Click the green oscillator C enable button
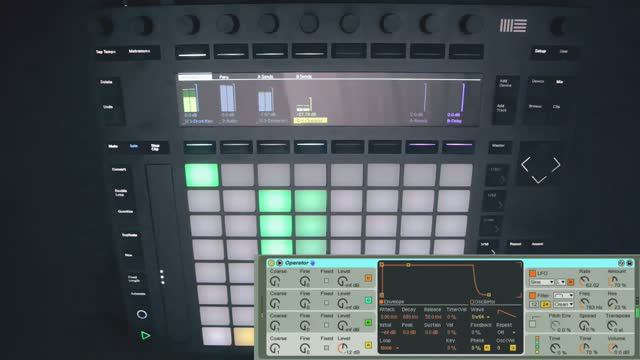The width and height of the screenshot is (640, 360). pos(368,300)
